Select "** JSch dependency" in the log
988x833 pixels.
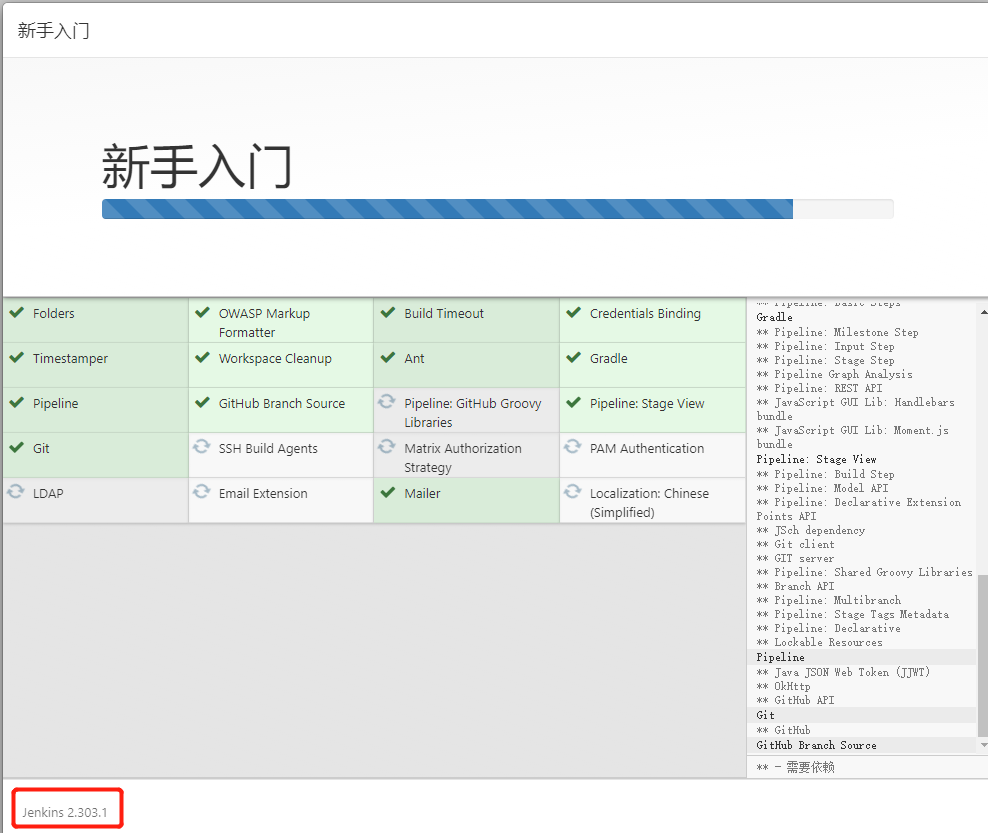click(811, 531)
